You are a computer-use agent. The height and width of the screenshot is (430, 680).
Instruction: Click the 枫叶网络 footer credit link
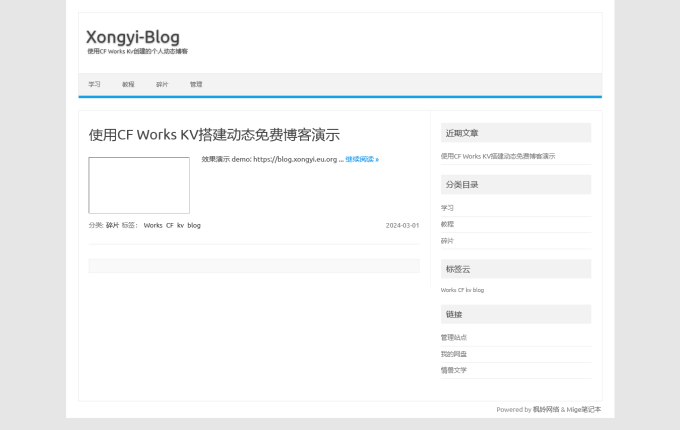[x=546, y=409]
